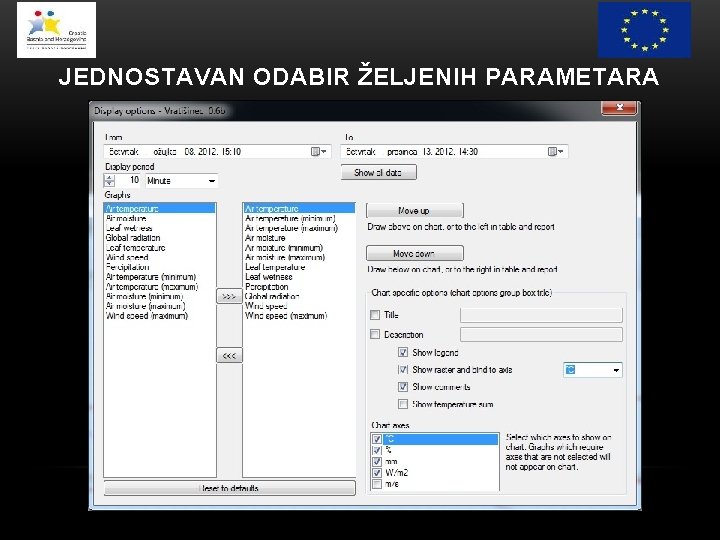Toggle Show raster and bind to axis
This screenshot has height=540, width=720.
click(403, 370)
